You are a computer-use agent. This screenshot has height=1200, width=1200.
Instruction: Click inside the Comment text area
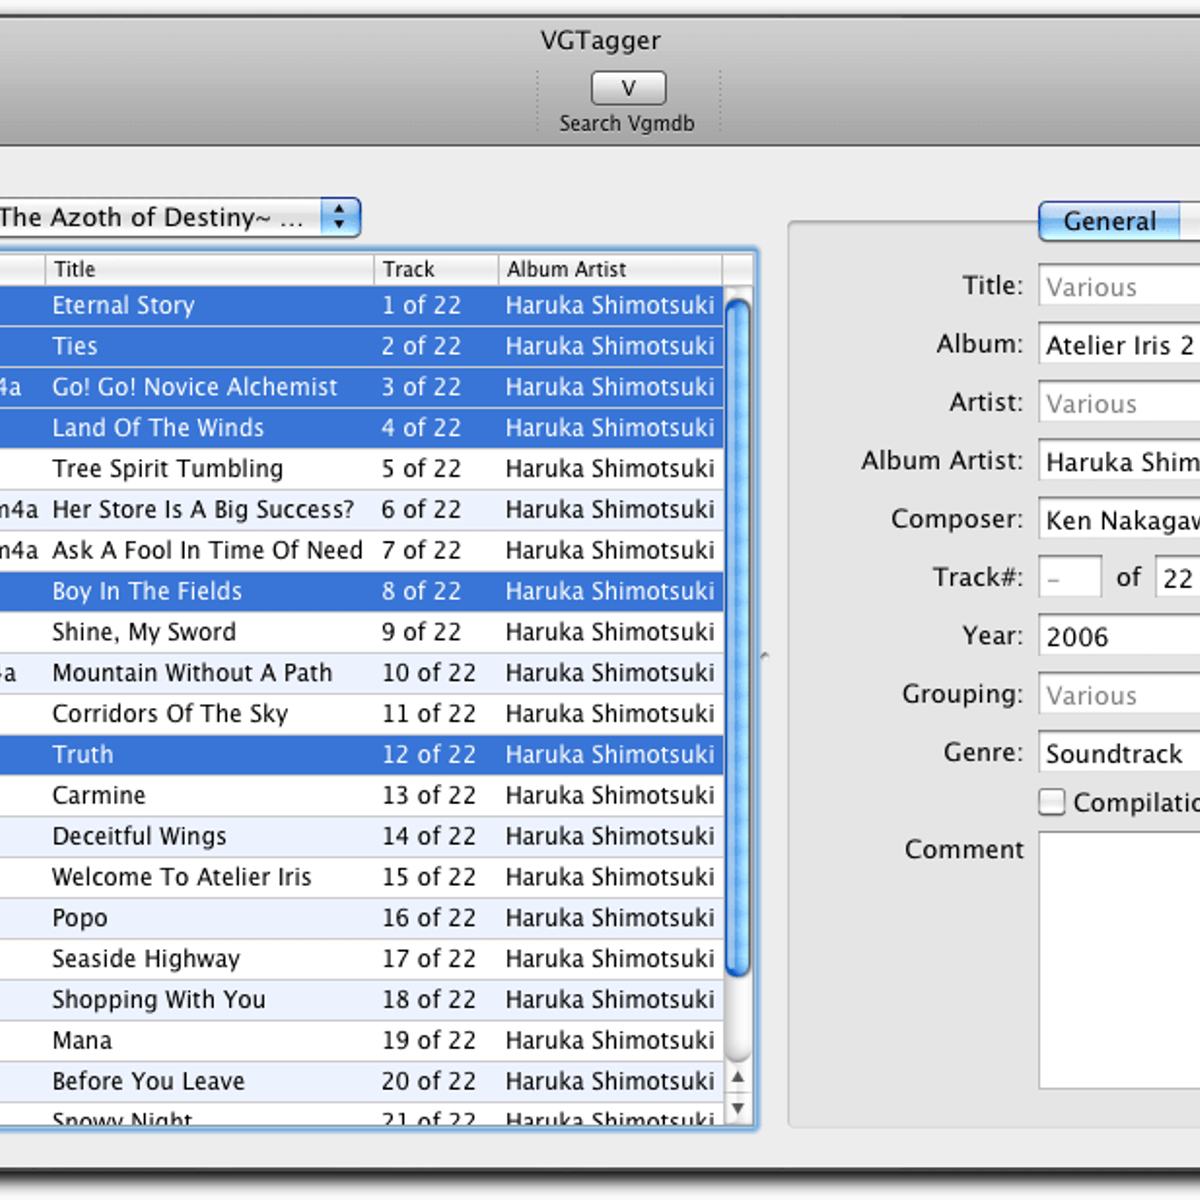click(x=1119, y=960)
